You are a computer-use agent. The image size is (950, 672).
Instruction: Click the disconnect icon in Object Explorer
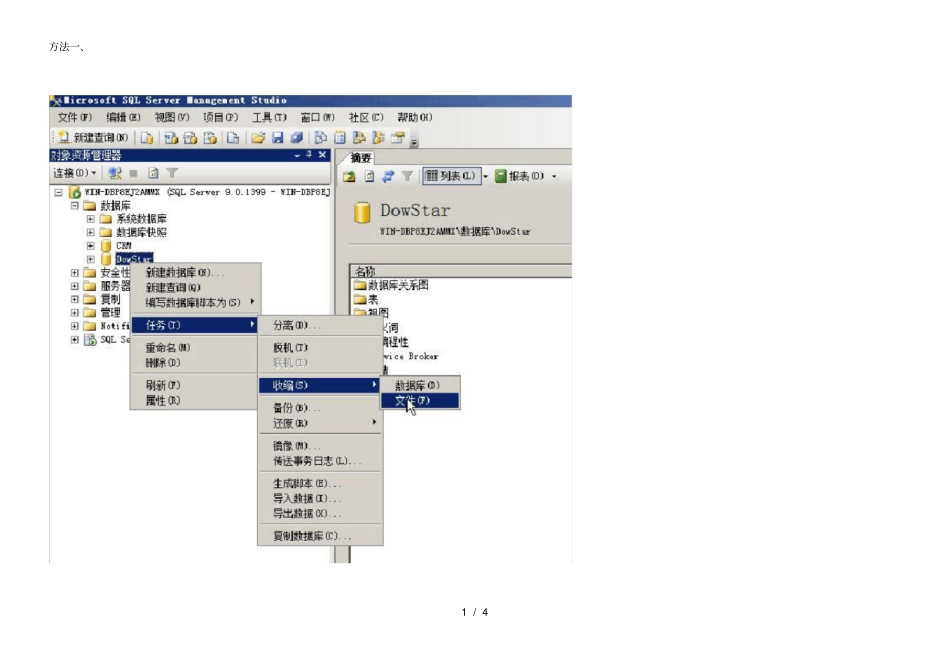click(115, 173)
